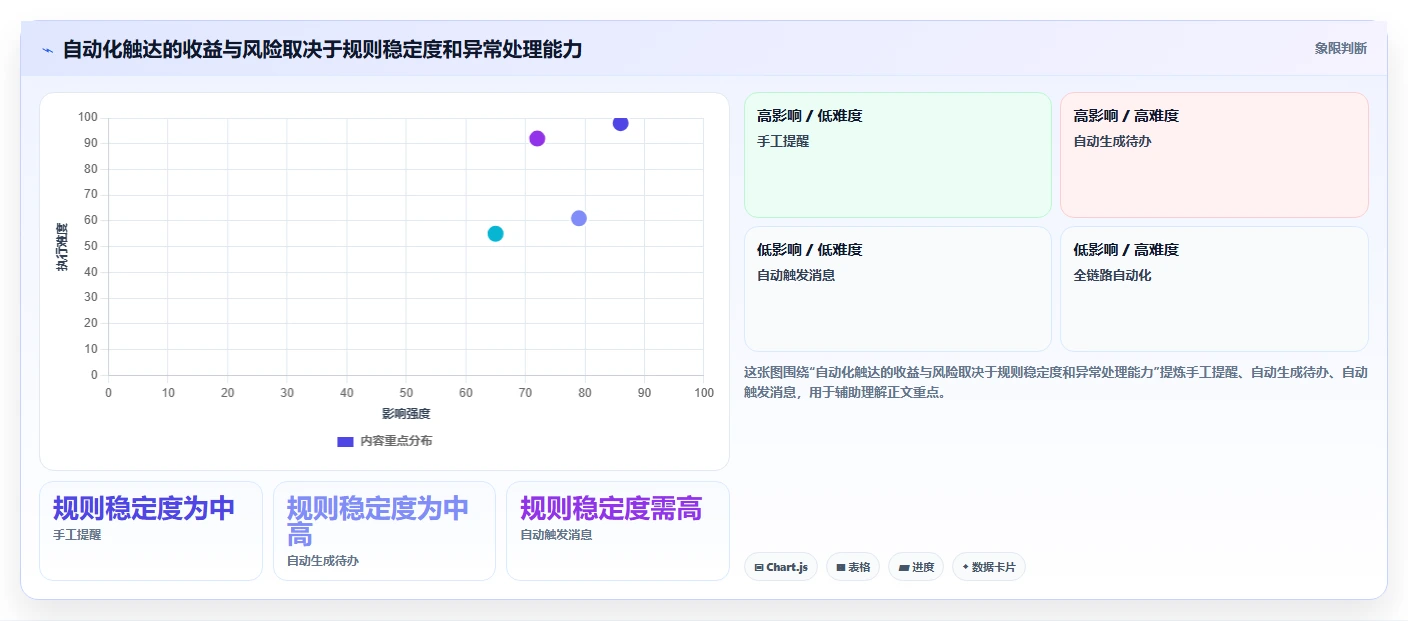Screen dimensions: 1408x621
Task: Click the lightning icon beside the title
Action: pyautogui.click(x=47, y=50)
